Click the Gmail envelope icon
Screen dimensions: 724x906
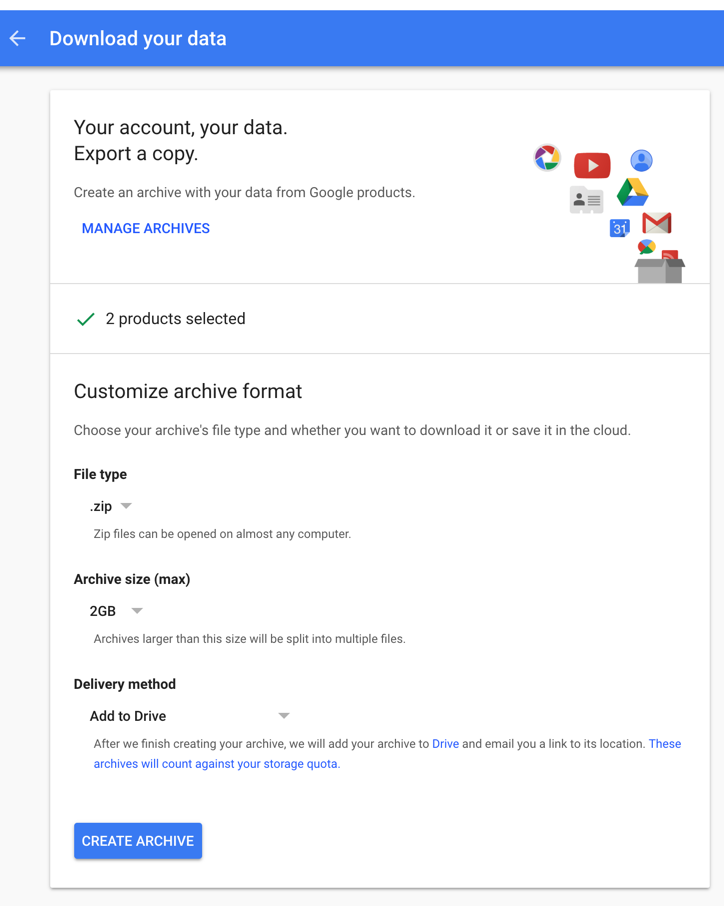[656, 223]
